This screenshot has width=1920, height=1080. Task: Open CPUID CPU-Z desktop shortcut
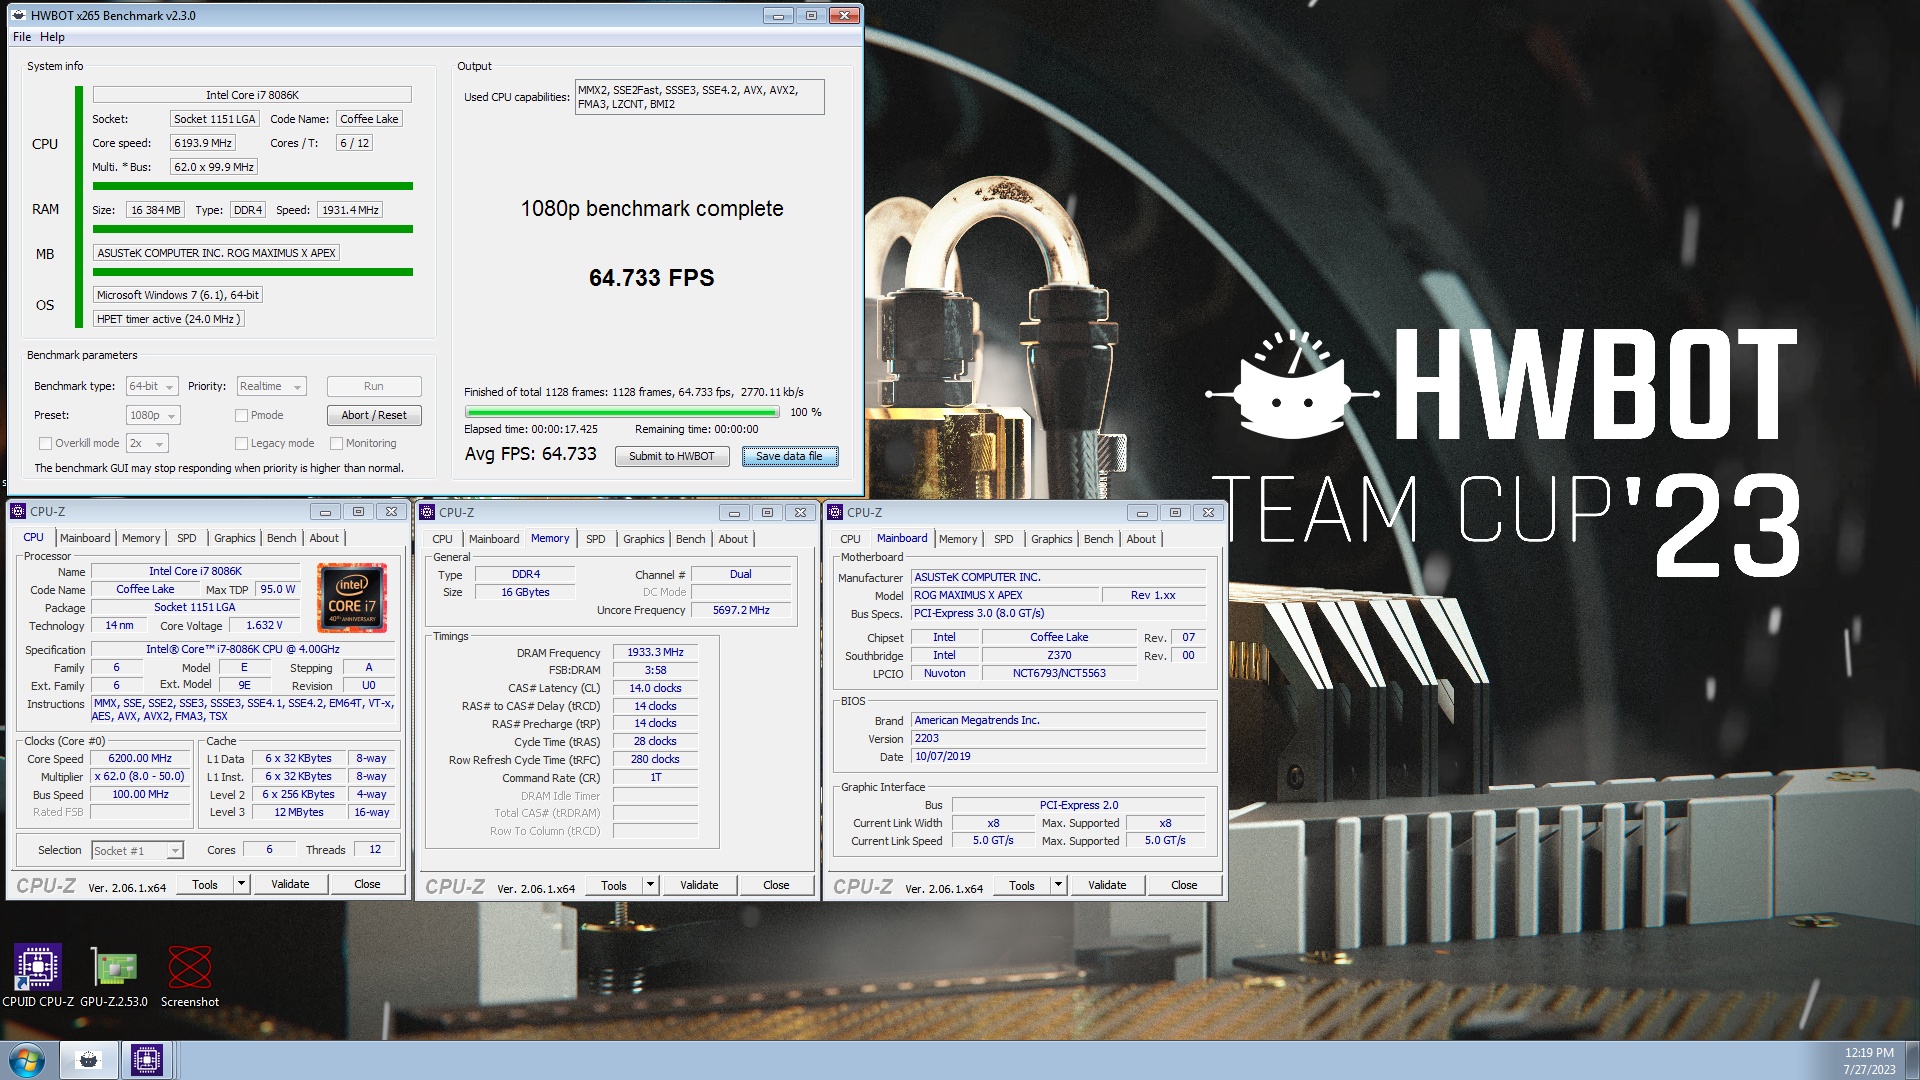[x=38, y=975]
